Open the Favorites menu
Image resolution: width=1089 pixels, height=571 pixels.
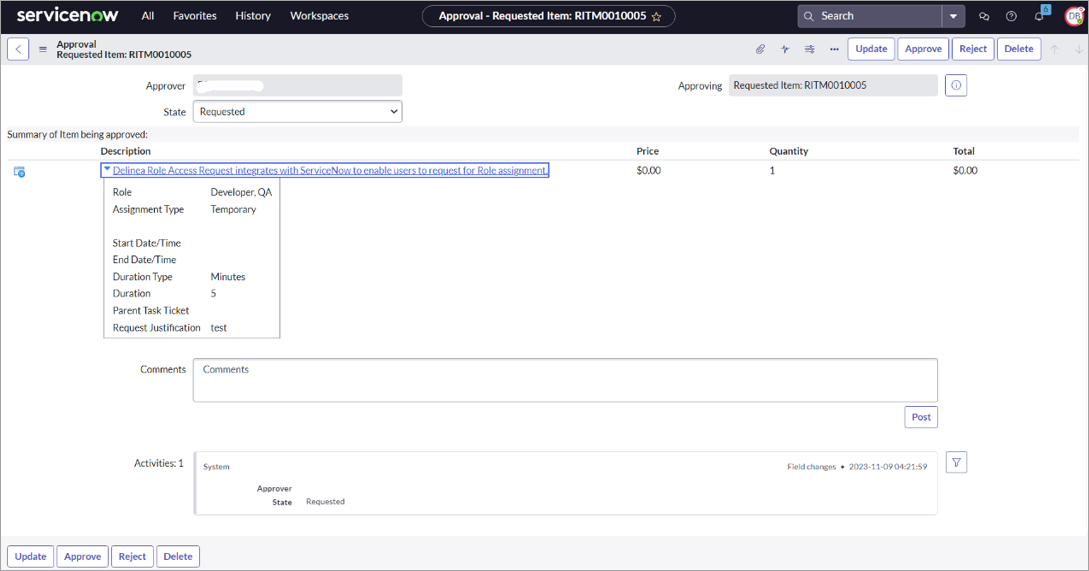(x=194, y=16)
